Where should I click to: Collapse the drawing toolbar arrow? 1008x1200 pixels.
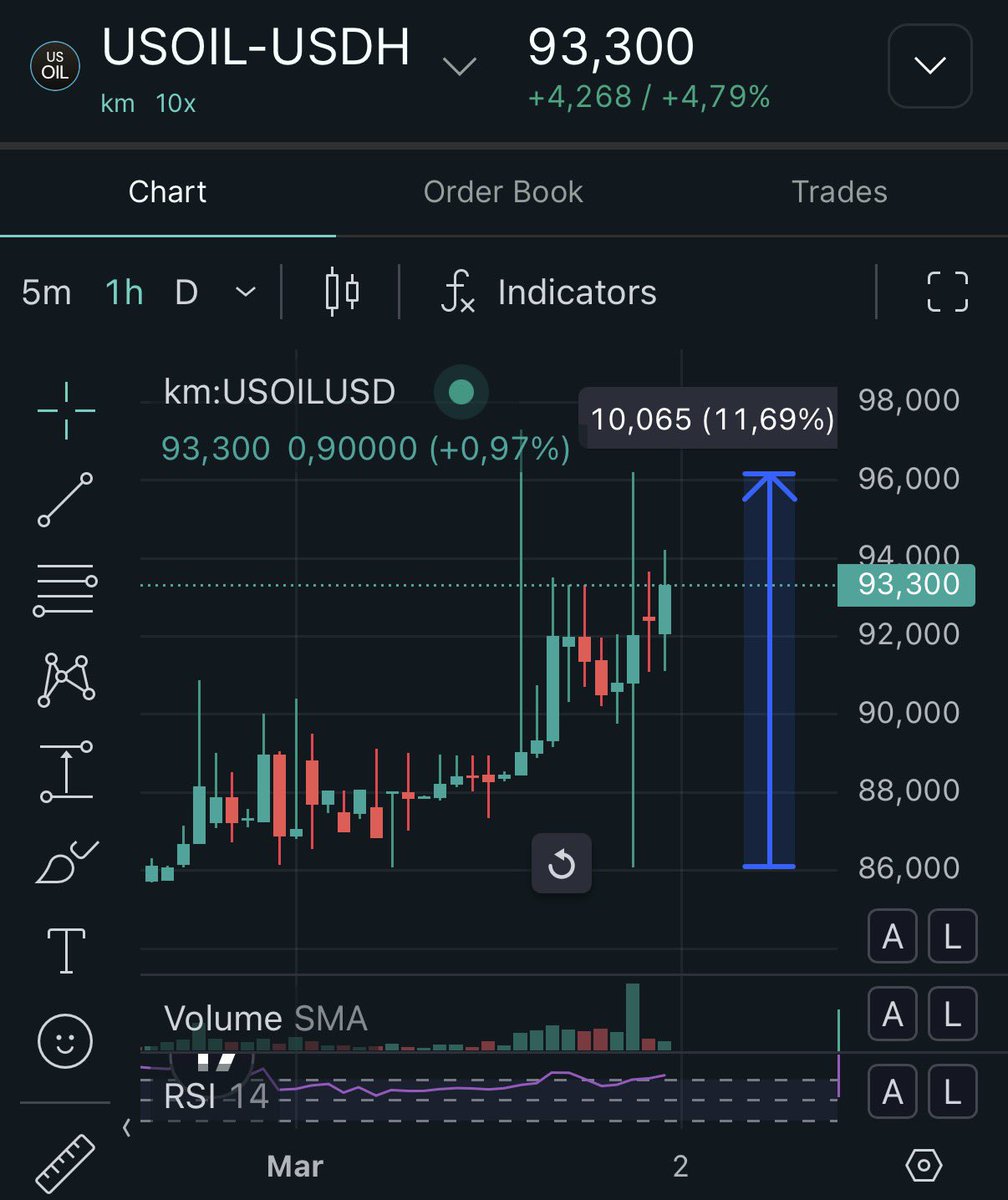(x=126, y=1128)
